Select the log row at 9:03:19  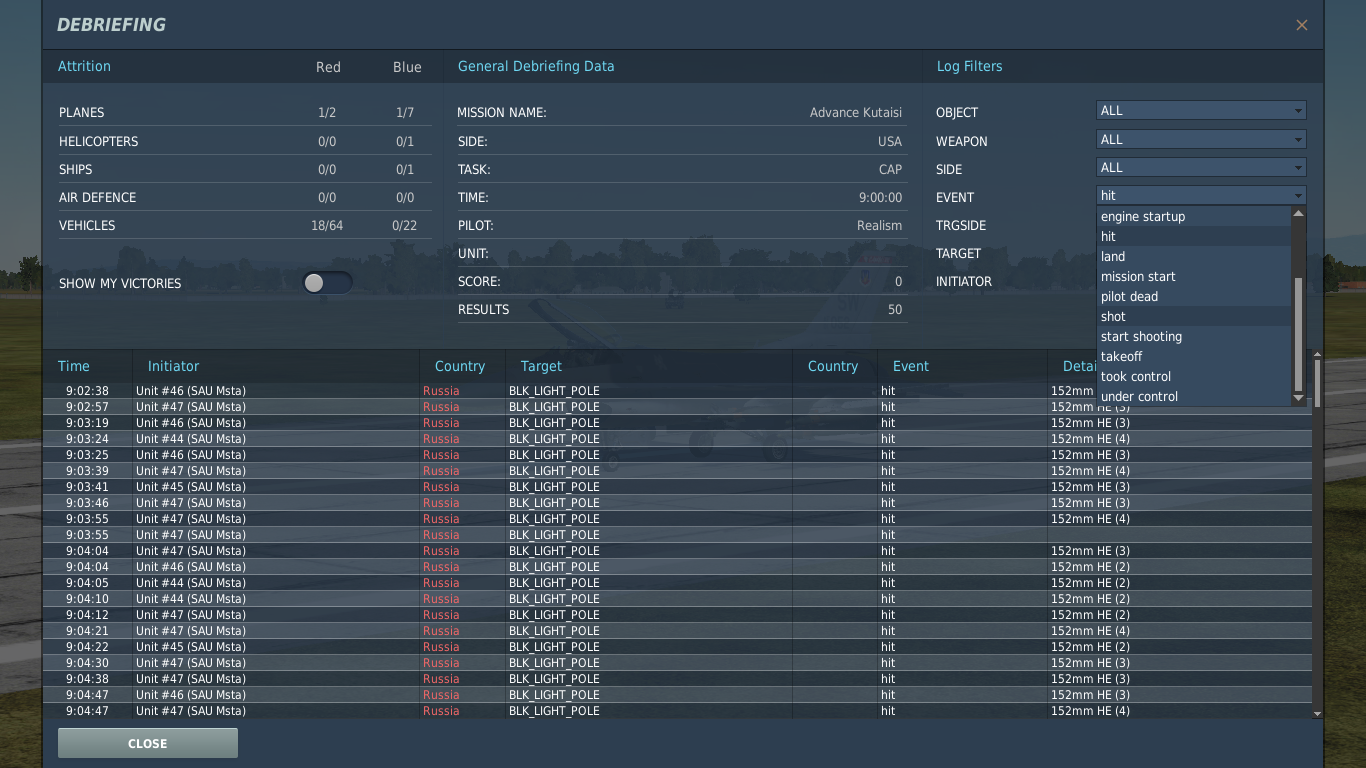point(677,423)
